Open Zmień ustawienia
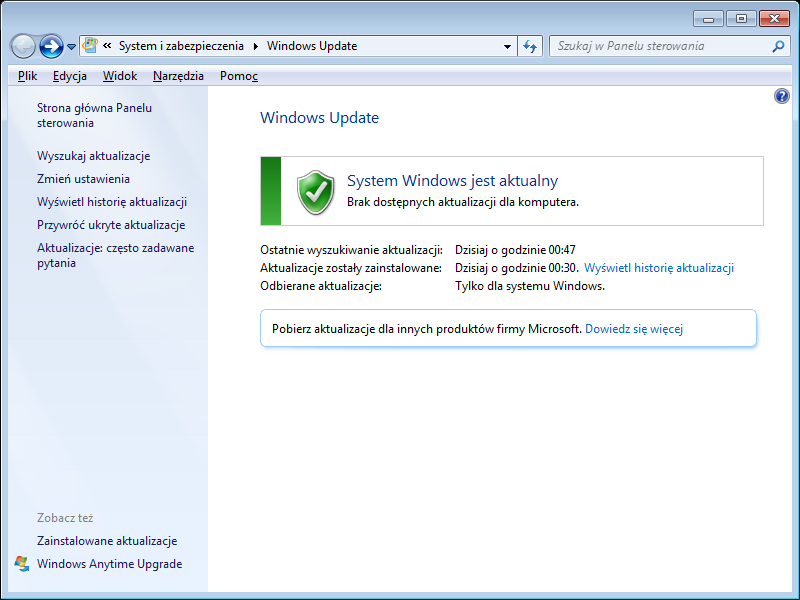The image size is (800, 600). pos(83,179)
